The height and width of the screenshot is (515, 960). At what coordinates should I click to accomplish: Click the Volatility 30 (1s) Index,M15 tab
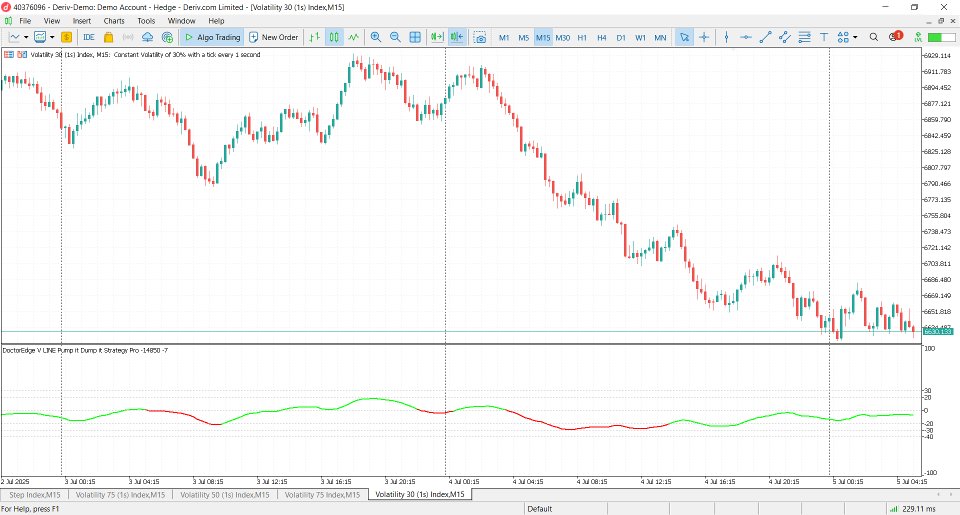click(x=419, y=494)
